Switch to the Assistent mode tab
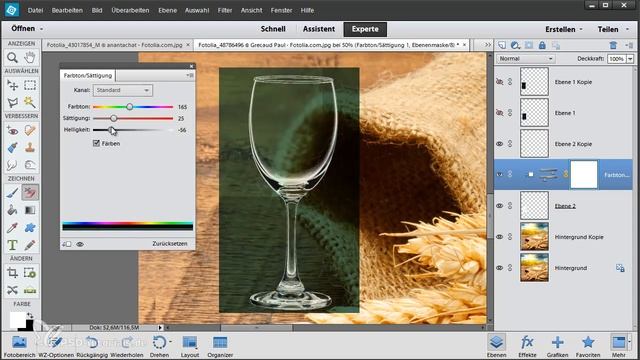640x360 pixels. 319,29
